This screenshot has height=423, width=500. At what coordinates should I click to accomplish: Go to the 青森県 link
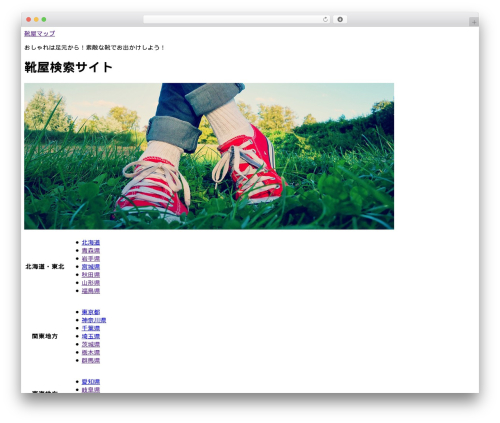(91, 251)
